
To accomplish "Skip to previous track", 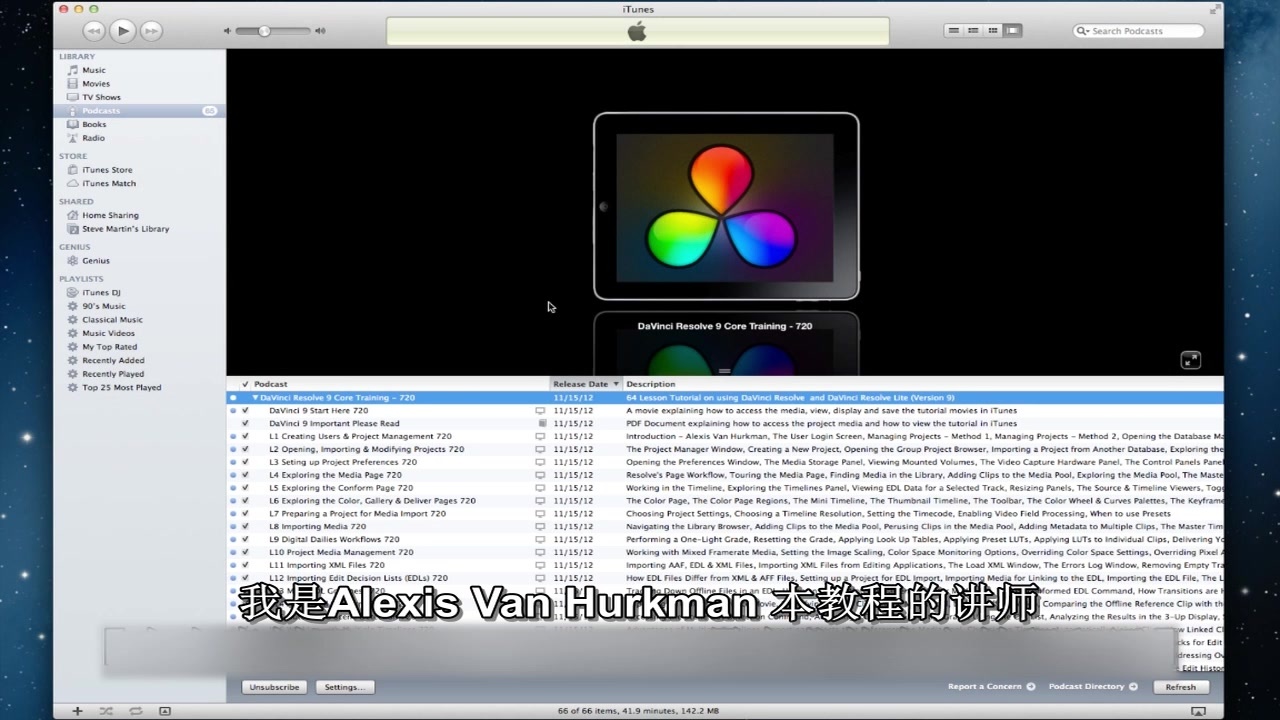I will (x=94, y=31).
